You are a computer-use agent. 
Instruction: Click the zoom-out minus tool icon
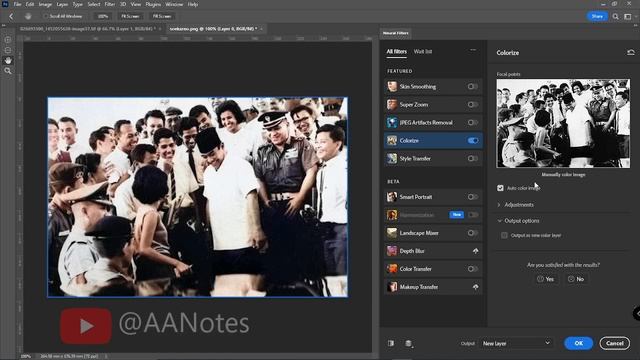coord(8,50)
